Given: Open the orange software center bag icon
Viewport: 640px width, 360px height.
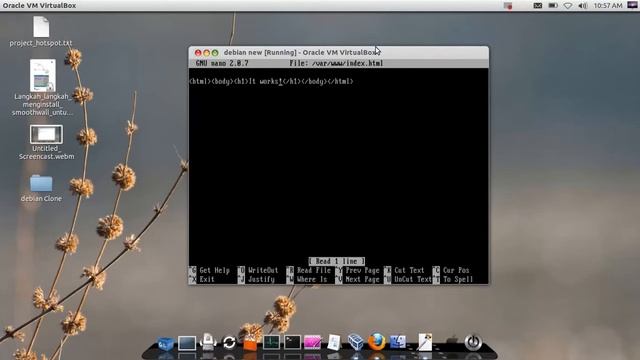Looking at the screenshot, I should [250, 342].
